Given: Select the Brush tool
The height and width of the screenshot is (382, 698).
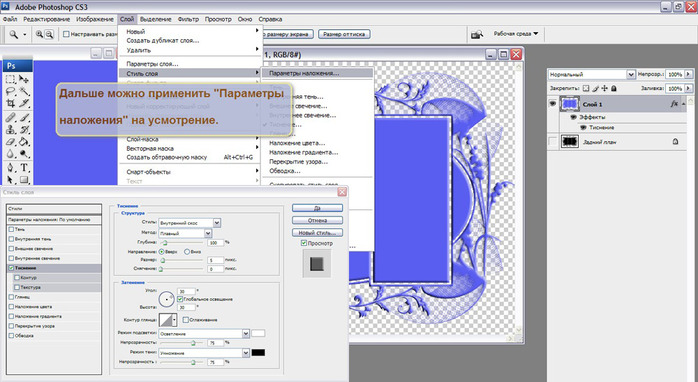Looking at the screenshot, I should [24, 118].
